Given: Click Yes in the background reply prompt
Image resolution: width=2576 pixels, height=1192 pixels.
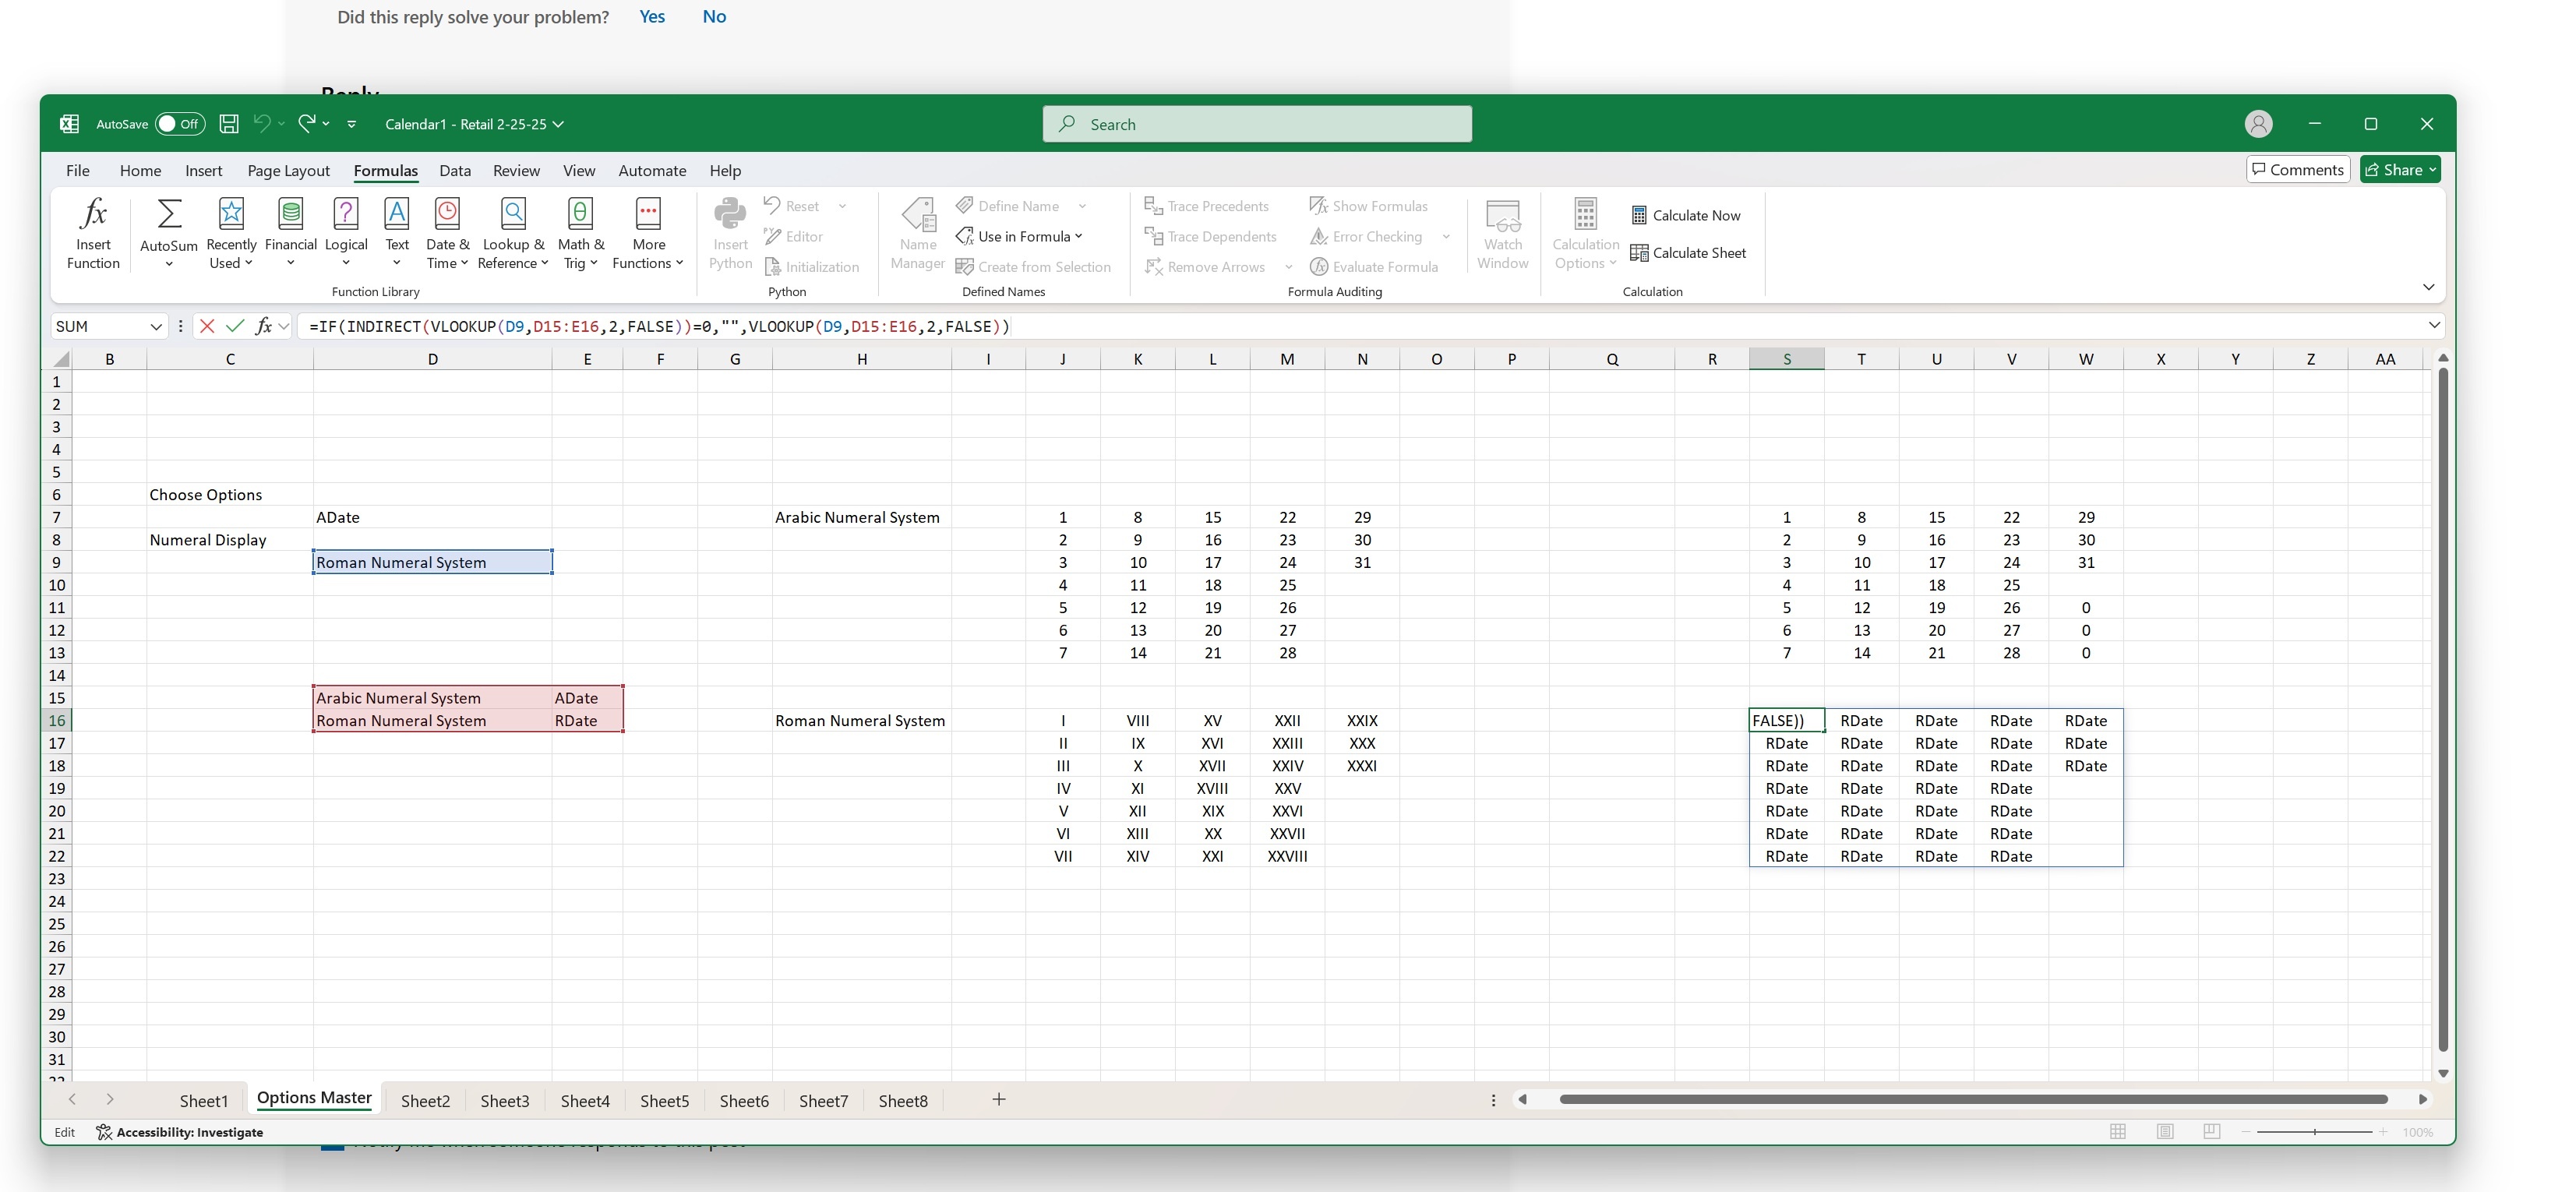Looking at the screenshot, I should coord(652,16).
